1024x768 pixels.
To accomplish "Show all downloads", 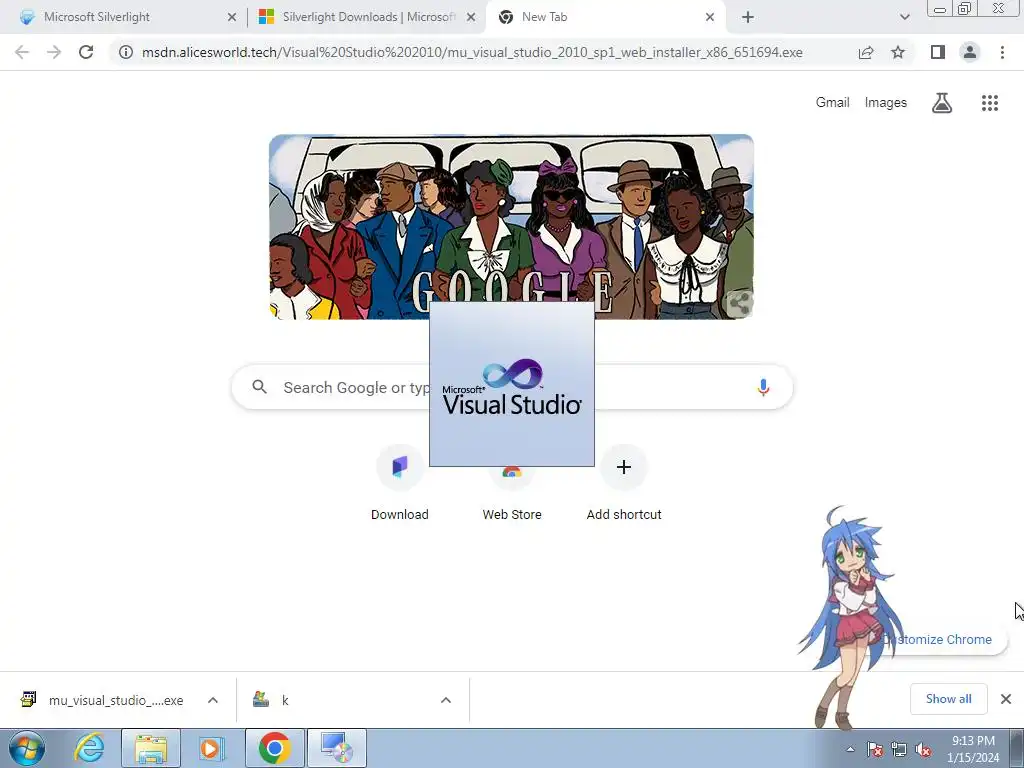I will point(948,699).
